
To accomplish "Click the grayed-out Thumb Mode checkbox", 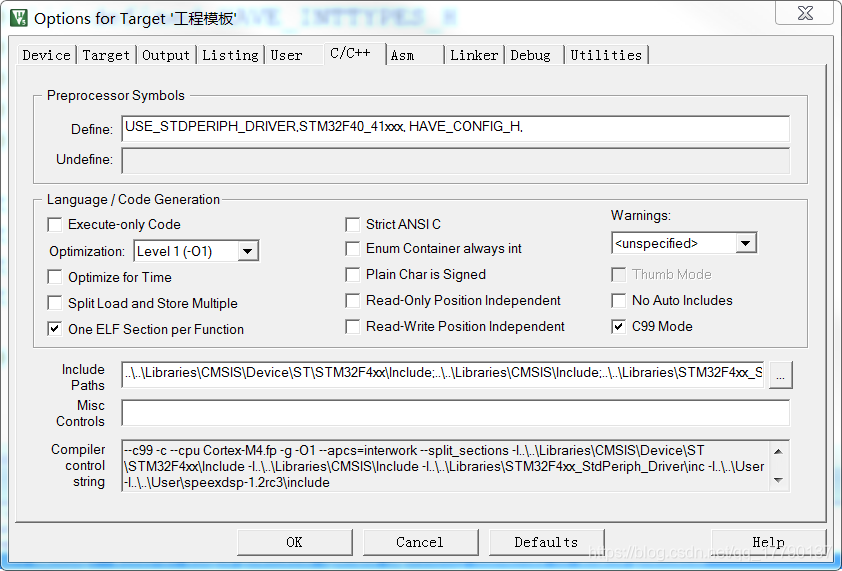I will [x=619, y=274].
